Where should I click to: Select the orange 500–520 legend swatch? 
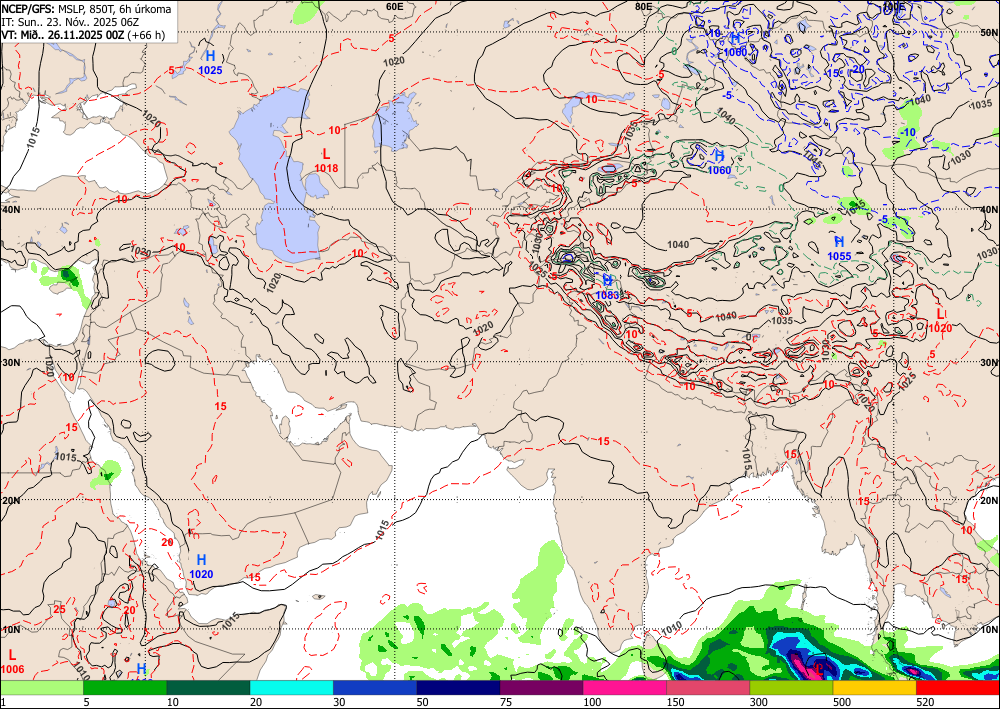874,687
